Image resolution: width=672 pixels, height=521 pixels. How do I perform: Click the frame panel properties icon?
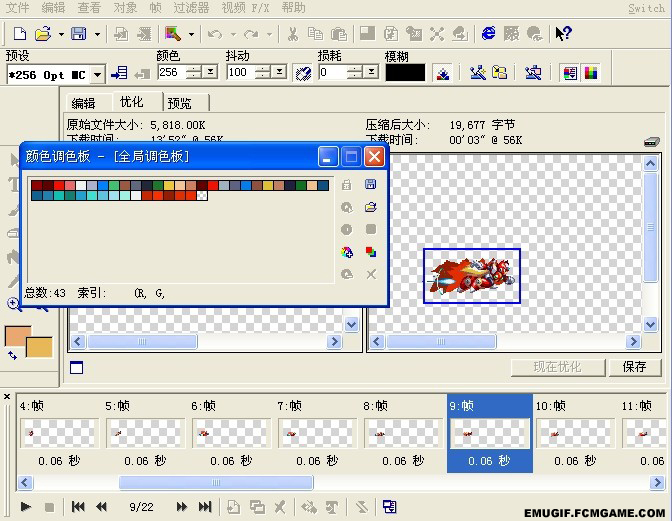[390, 507]
